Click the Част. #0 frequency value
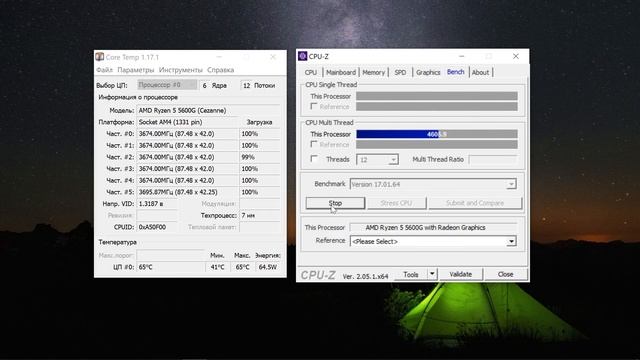Screen dimensions: 640x360 (176, 134)
